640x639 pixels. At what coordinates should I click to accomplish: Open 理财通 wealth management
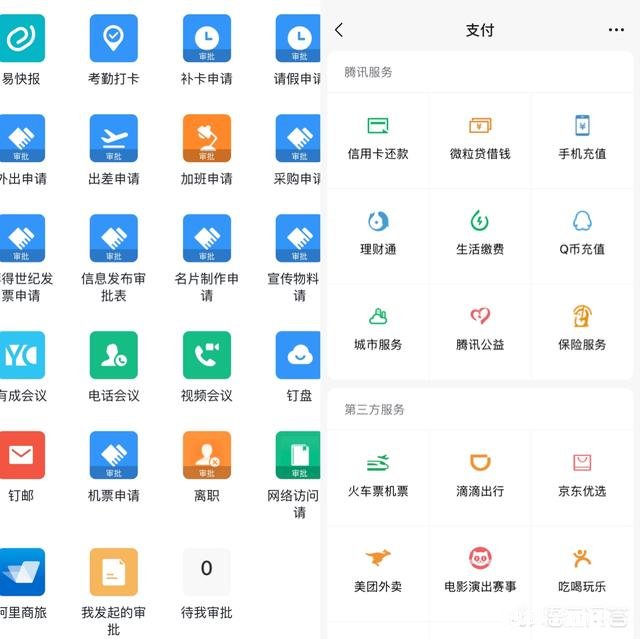378,235
